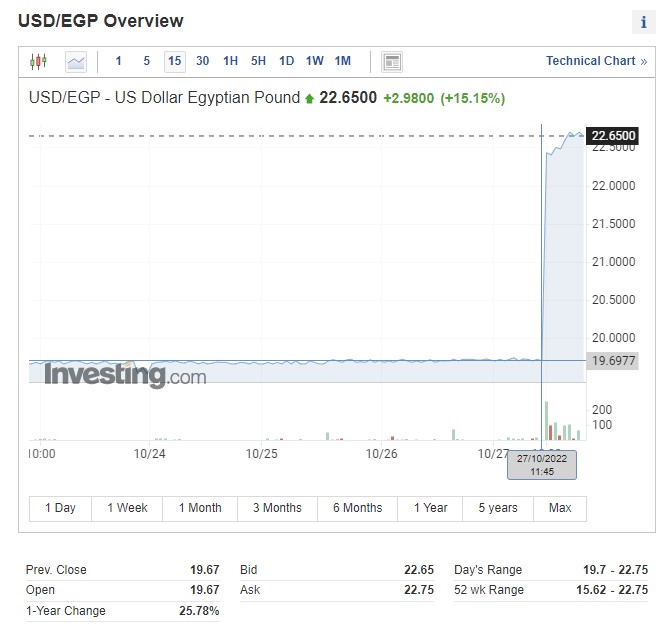Image resolution: width=665 pixels, height=641 pixels.
Task: Set interval to 1H
Action: click(x=230, y=61)
